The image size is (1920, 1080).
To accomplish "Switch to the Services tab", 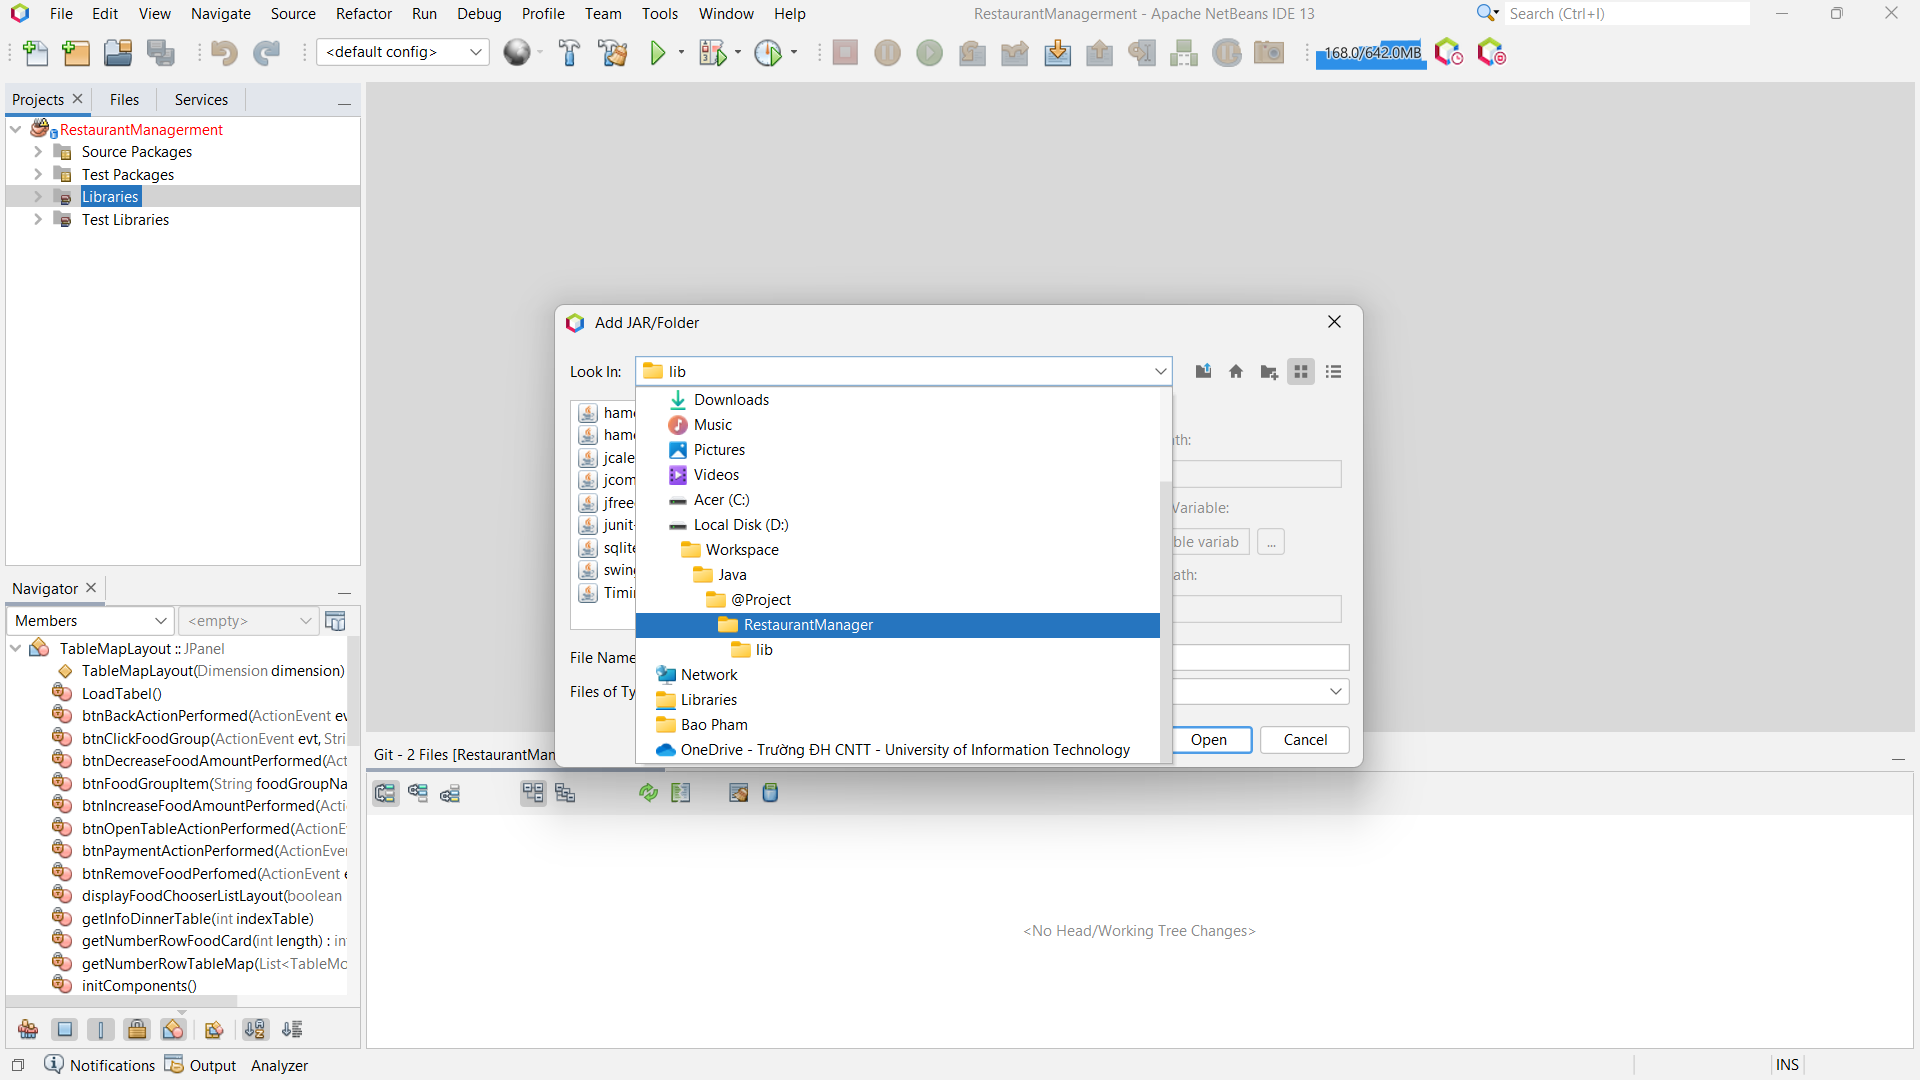I will click(x=201, y=100).
